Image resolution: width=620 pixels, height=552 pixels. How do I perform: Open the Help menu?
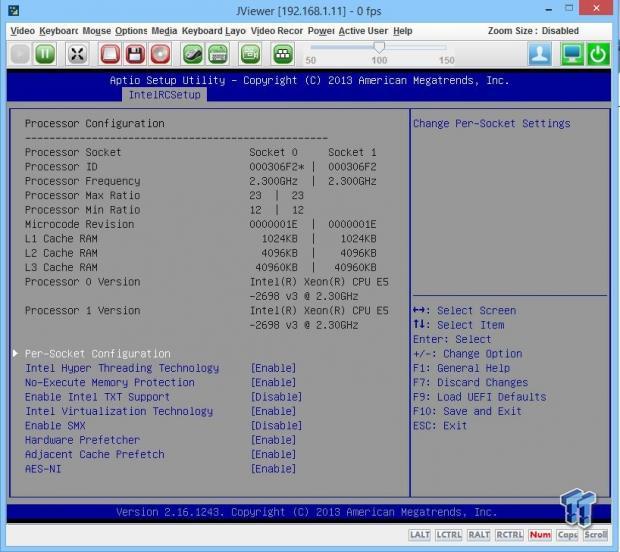(403, 31)
